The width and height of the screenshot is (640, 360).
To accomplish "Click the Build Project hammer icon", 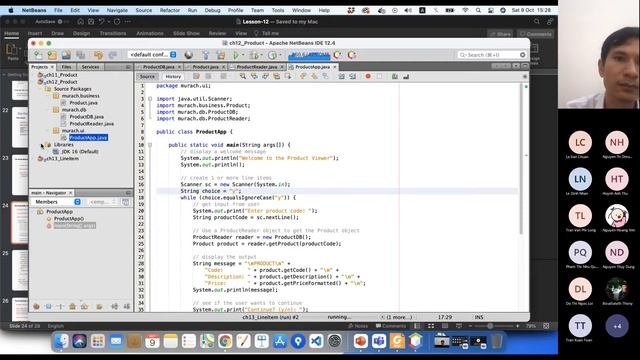I will pyautogui.click(x=206, y=55).
